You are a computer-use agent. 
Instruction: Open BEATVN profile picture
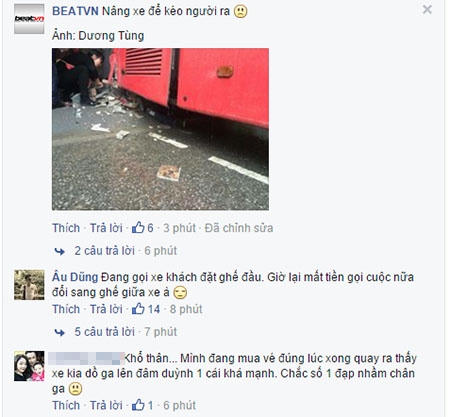pyautogui.click(x=29, y=19)
